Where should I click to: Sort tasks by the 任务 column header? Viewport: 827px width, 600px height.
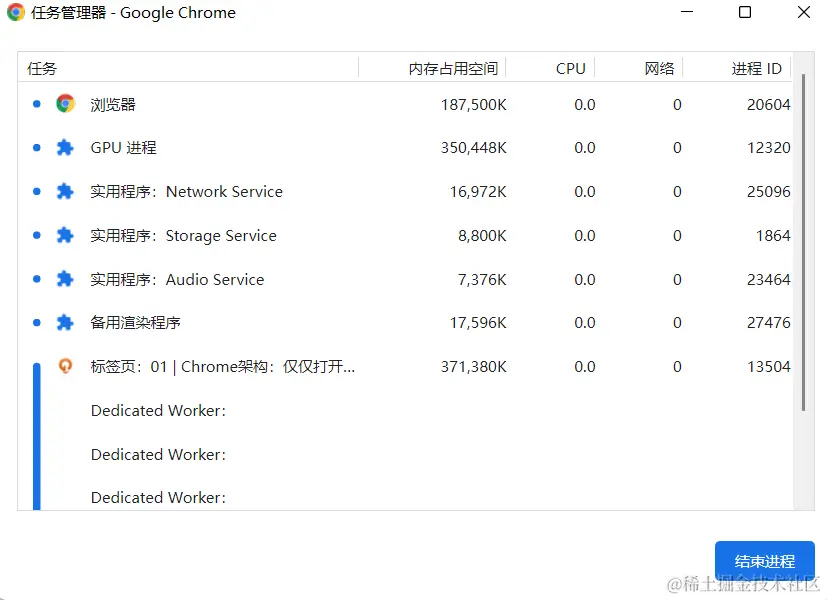pyautogui.click(x=43, y=69)
